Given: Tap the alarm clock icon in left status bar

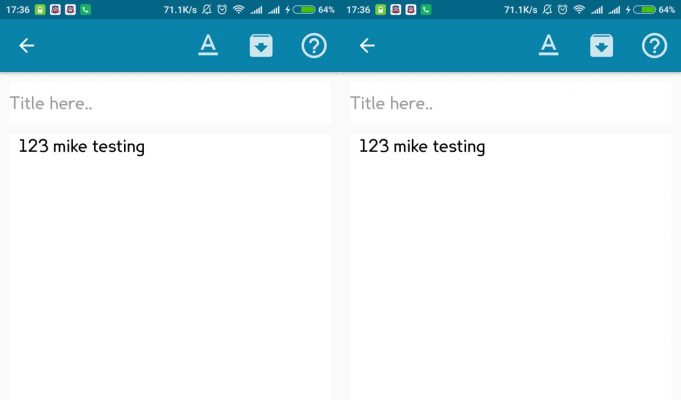Looking at the screenshot, I should click(222, 10).
